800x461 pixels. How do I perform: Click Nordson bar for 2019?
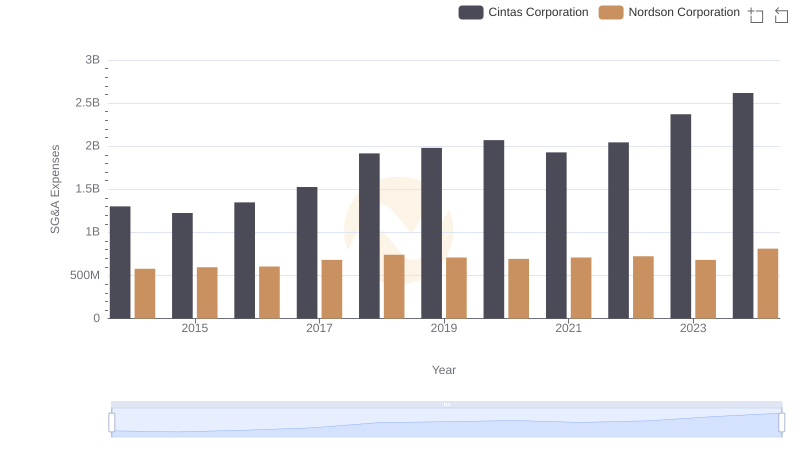tap(456, 288)
